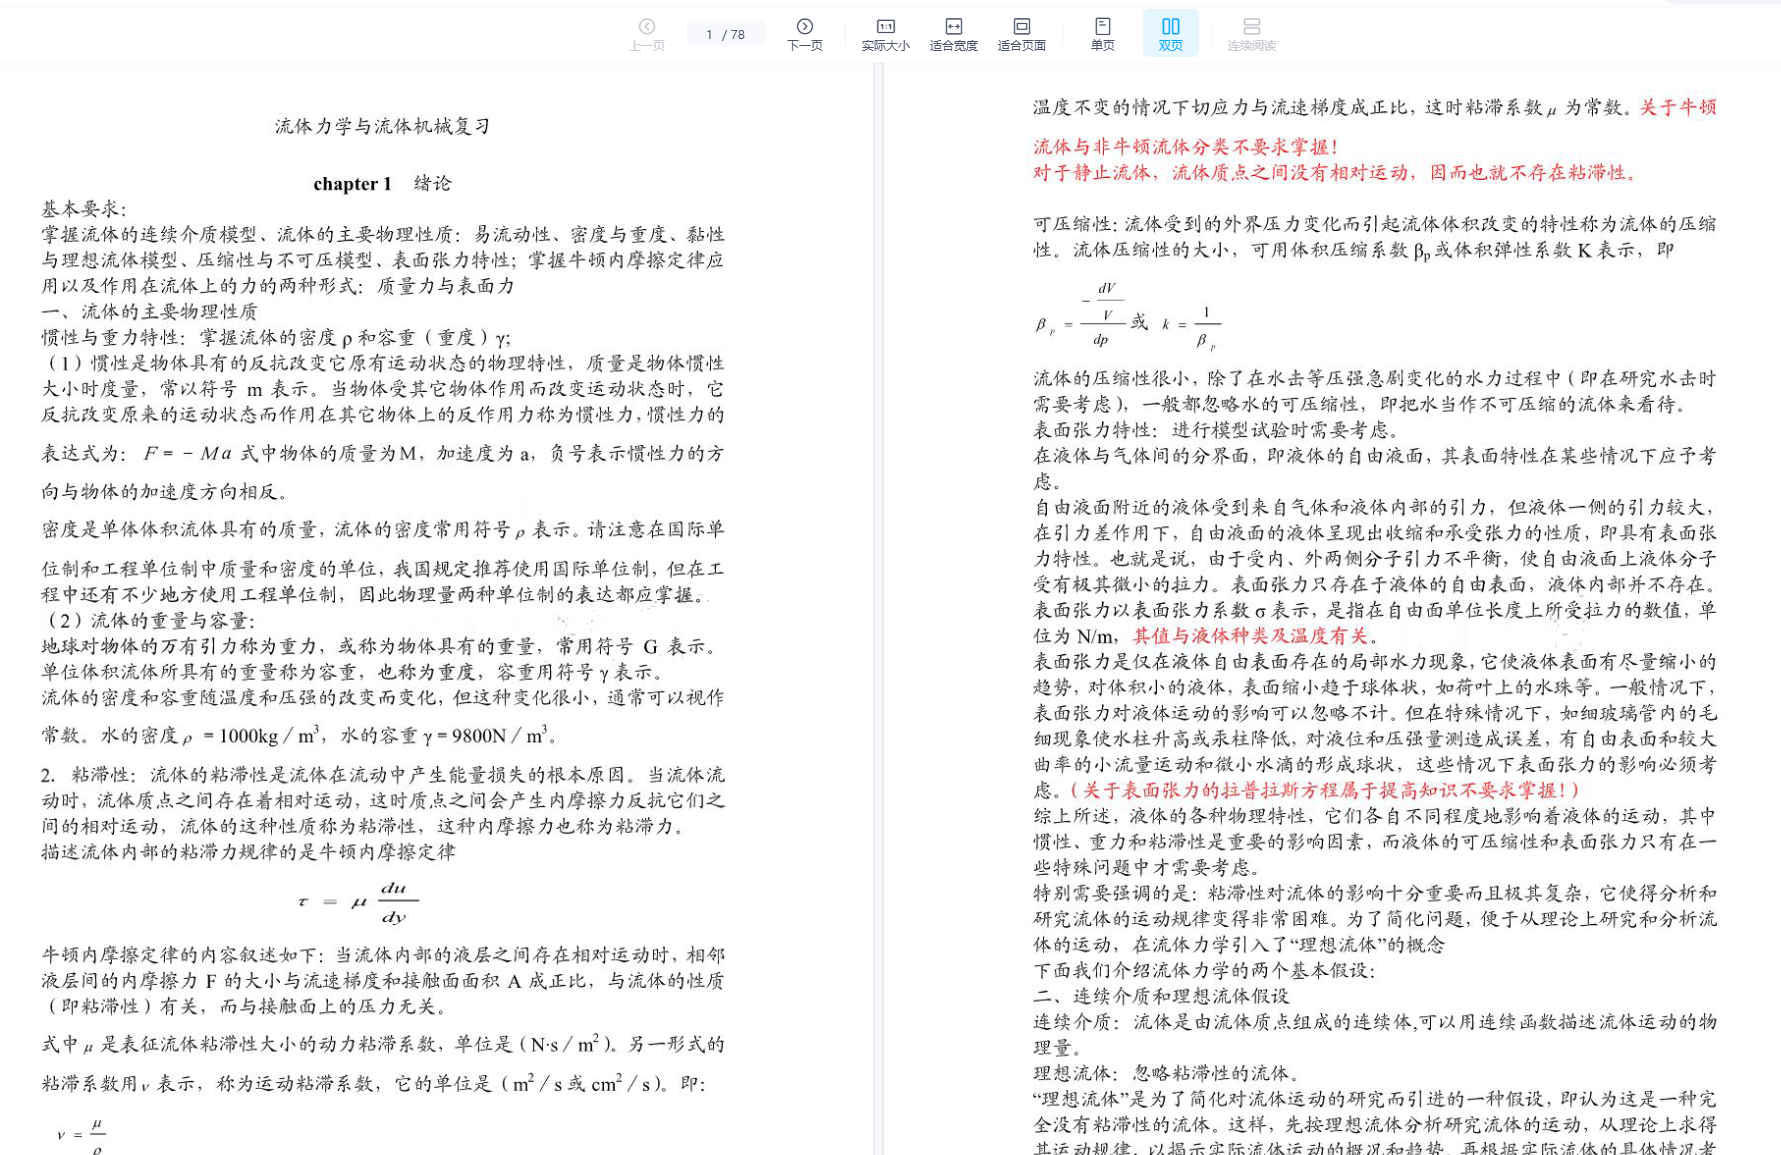Click the 'chapter 1 绪论' heading
This screenshot has height=1155, width=1781.
382,183
